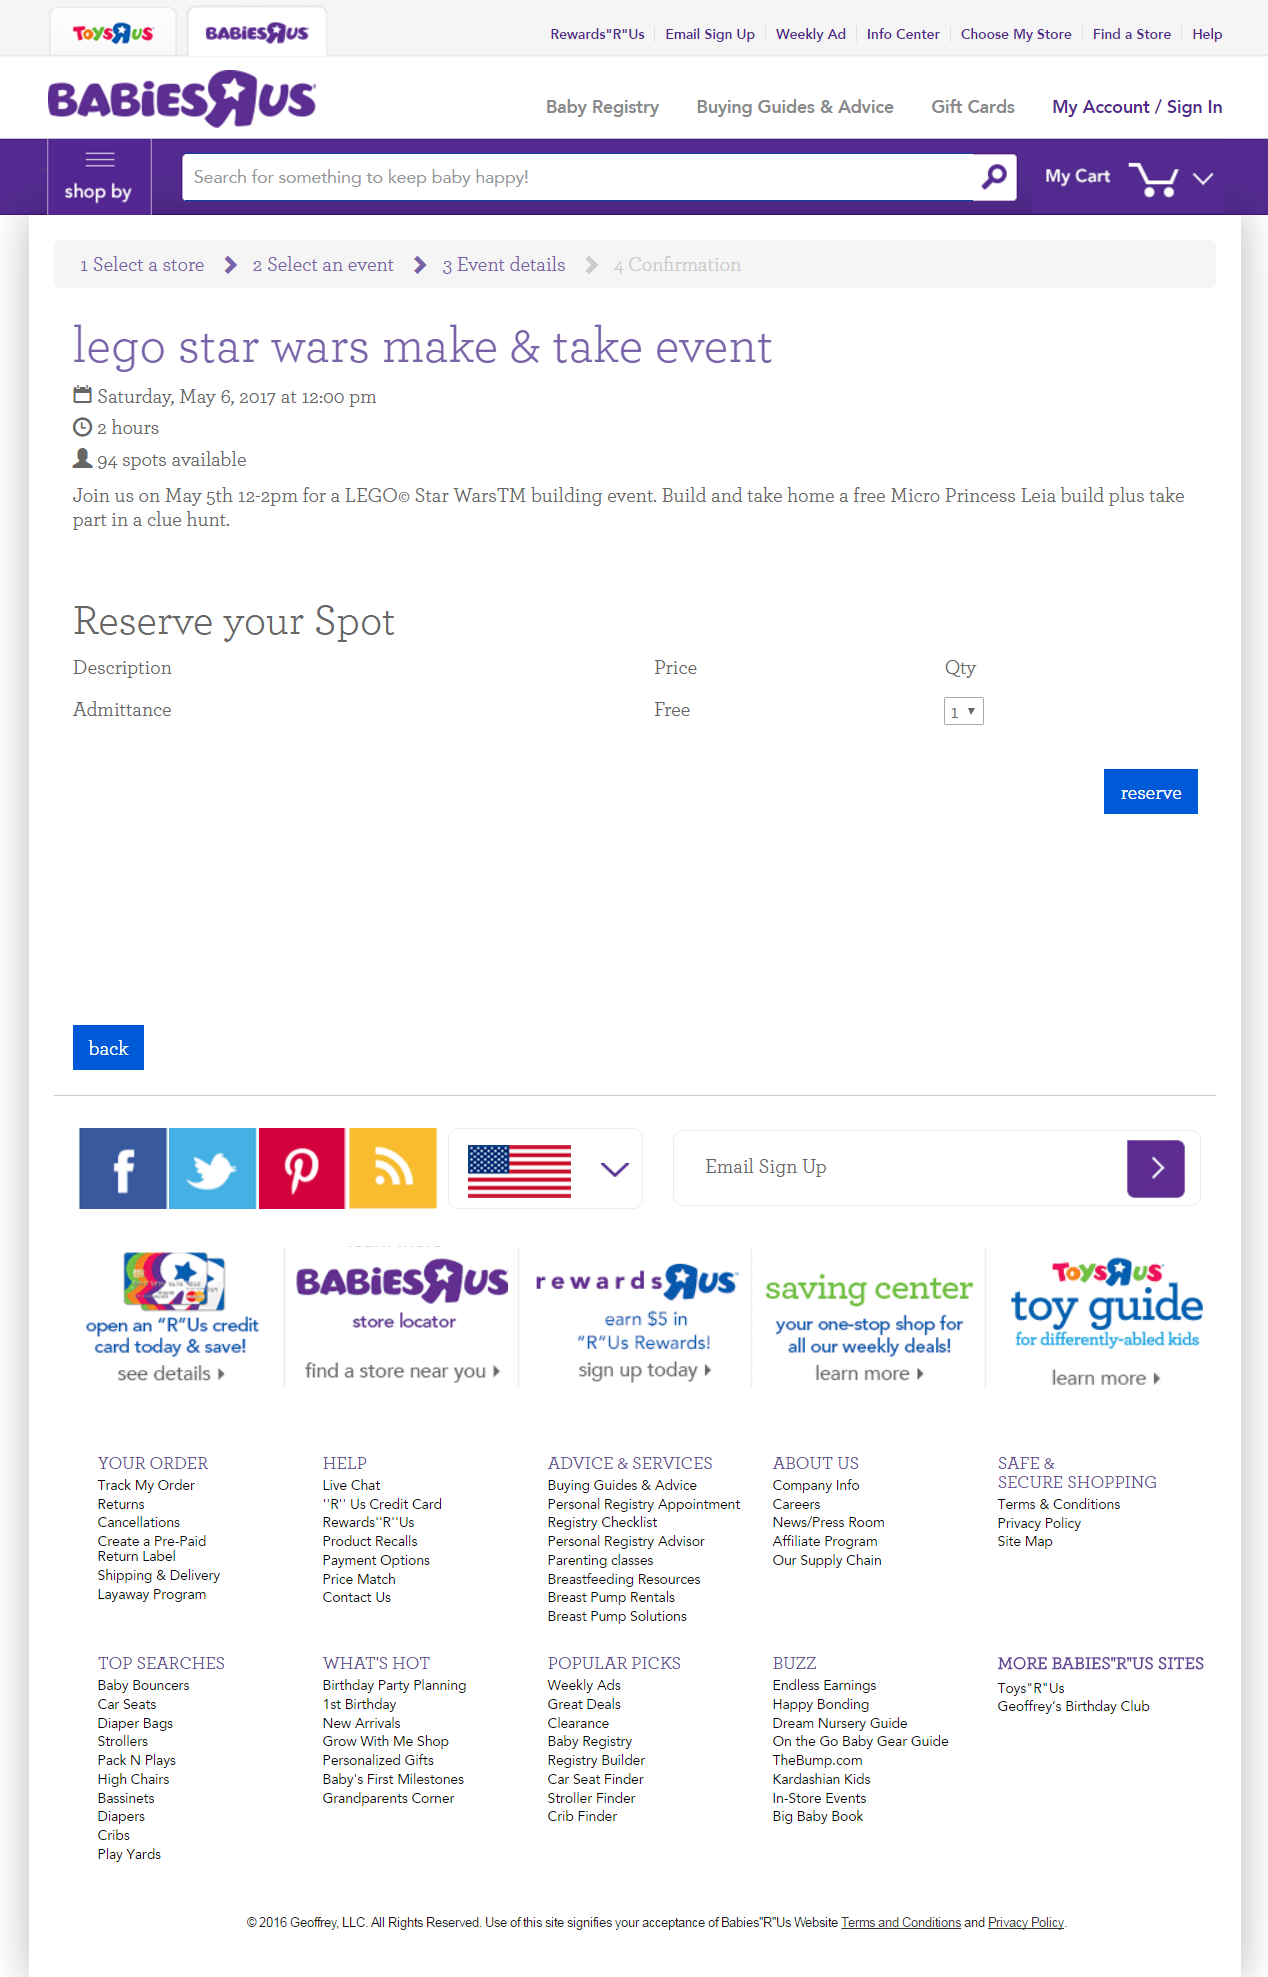1268x1977 pixels.
Task: Open My Account / Sign In
Action: click(1137, 107)
